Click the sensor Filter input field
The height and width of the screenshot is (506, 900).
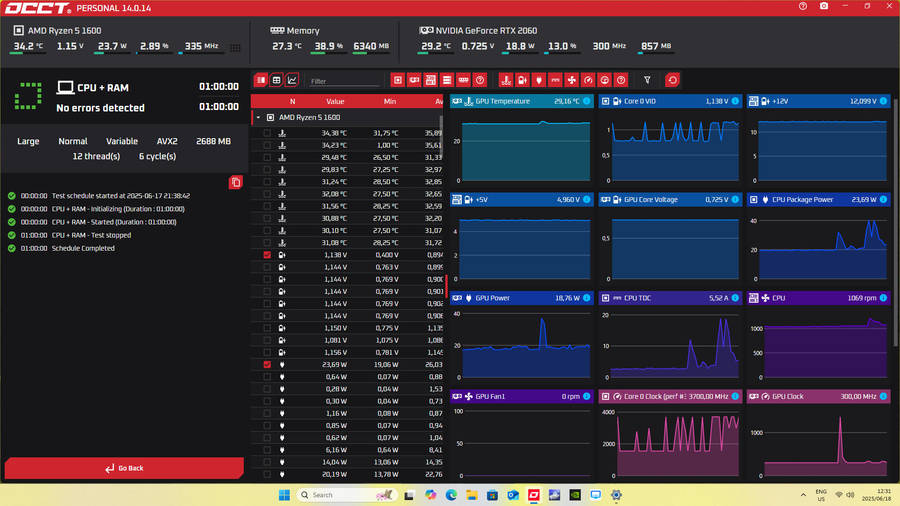tap(343, 81)
